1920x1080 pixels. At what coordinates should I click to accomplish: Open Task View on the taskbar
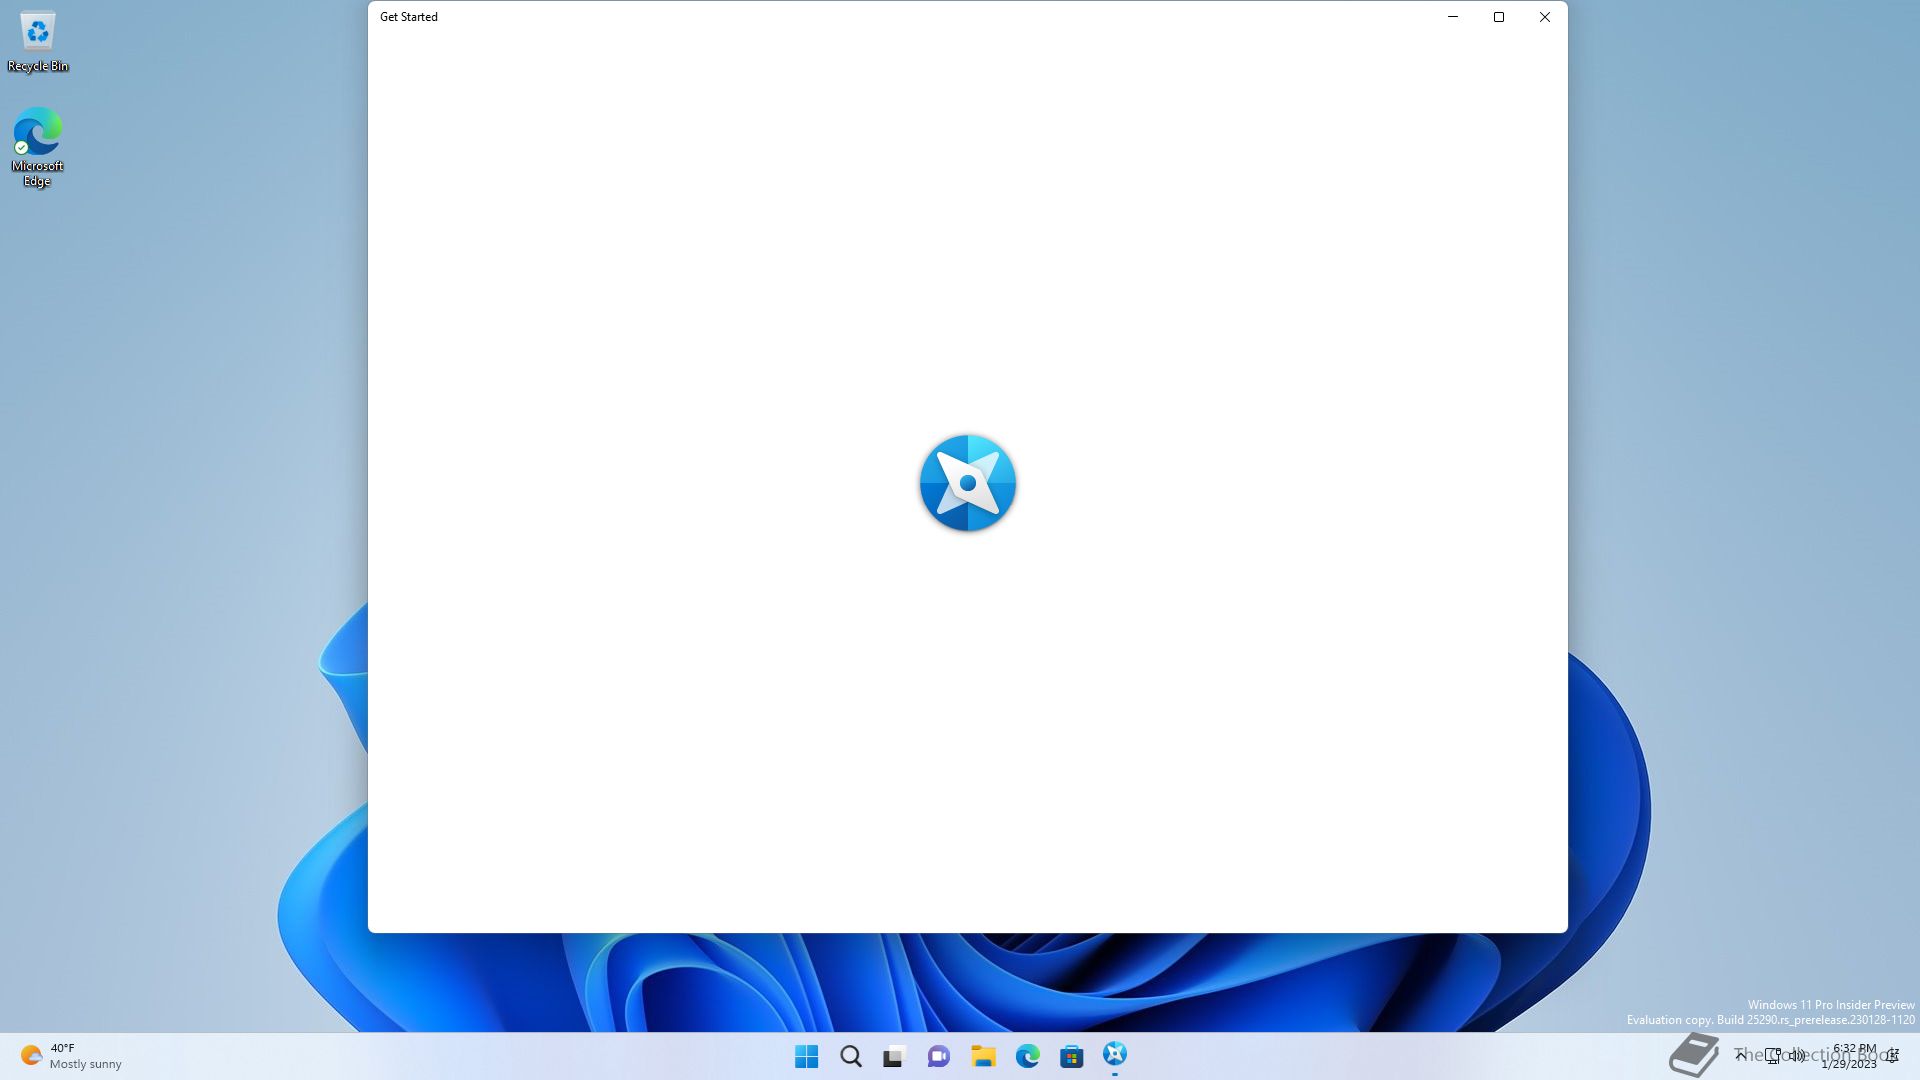pos(894,1056)
